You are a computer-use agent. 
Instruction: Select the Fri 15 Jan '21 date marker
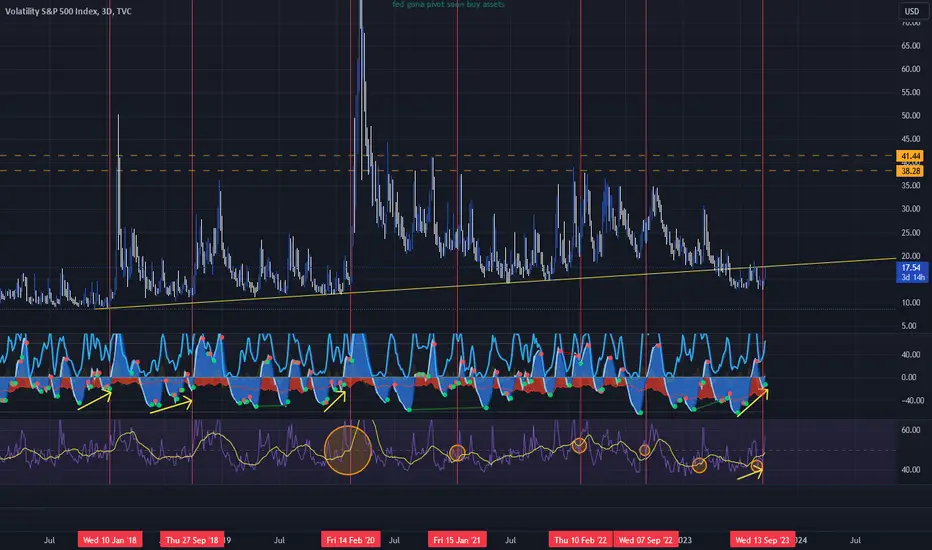(457, 540)
